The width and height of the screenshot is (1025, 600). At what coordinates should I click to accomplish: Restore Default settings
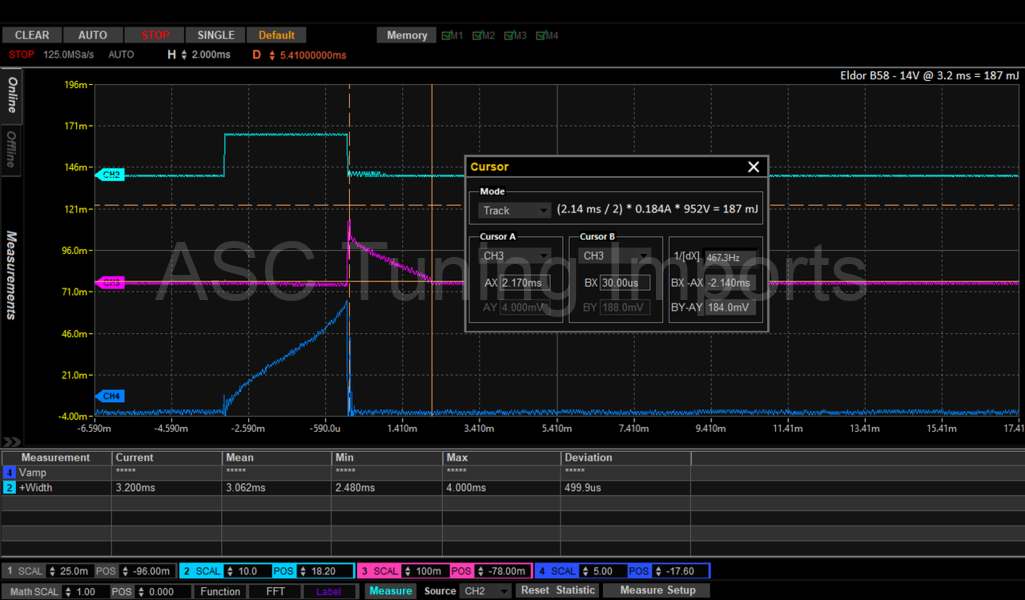point(277,35)
